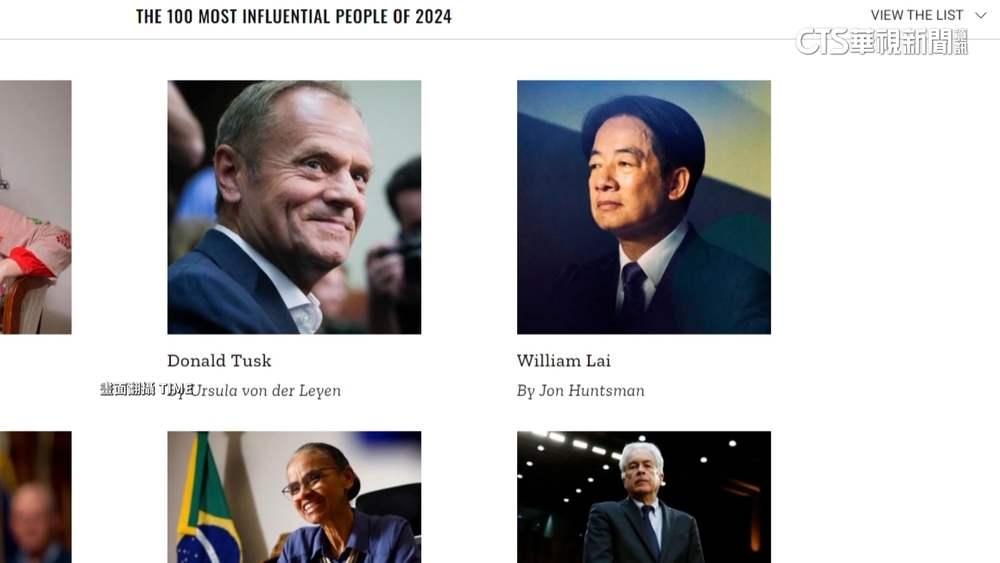
Task: Click the 畫面翻攝 TIME source caption overlay
Action: [146, 389]
